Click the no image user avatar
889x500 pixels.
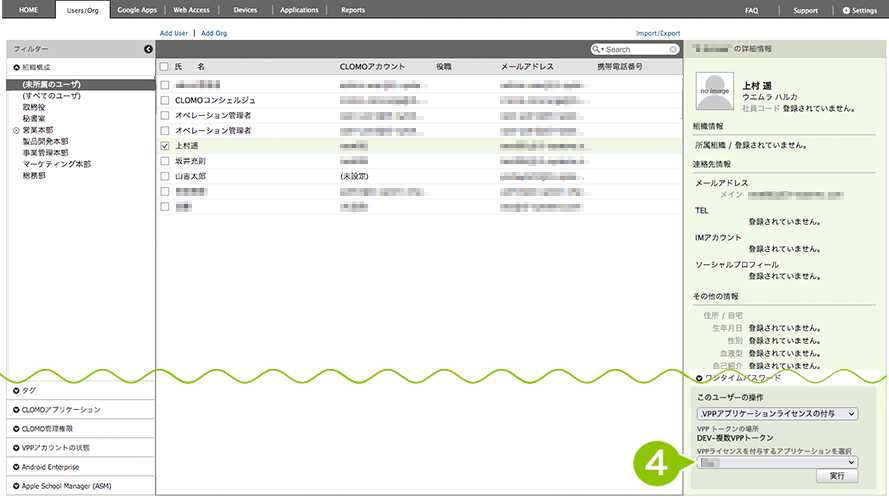tap(715, 91)
